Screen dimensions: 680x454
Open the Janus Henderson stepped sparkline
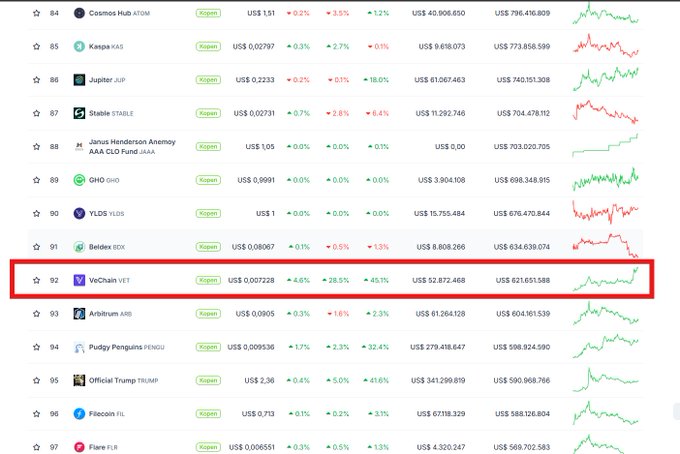(x=605, y=145)
